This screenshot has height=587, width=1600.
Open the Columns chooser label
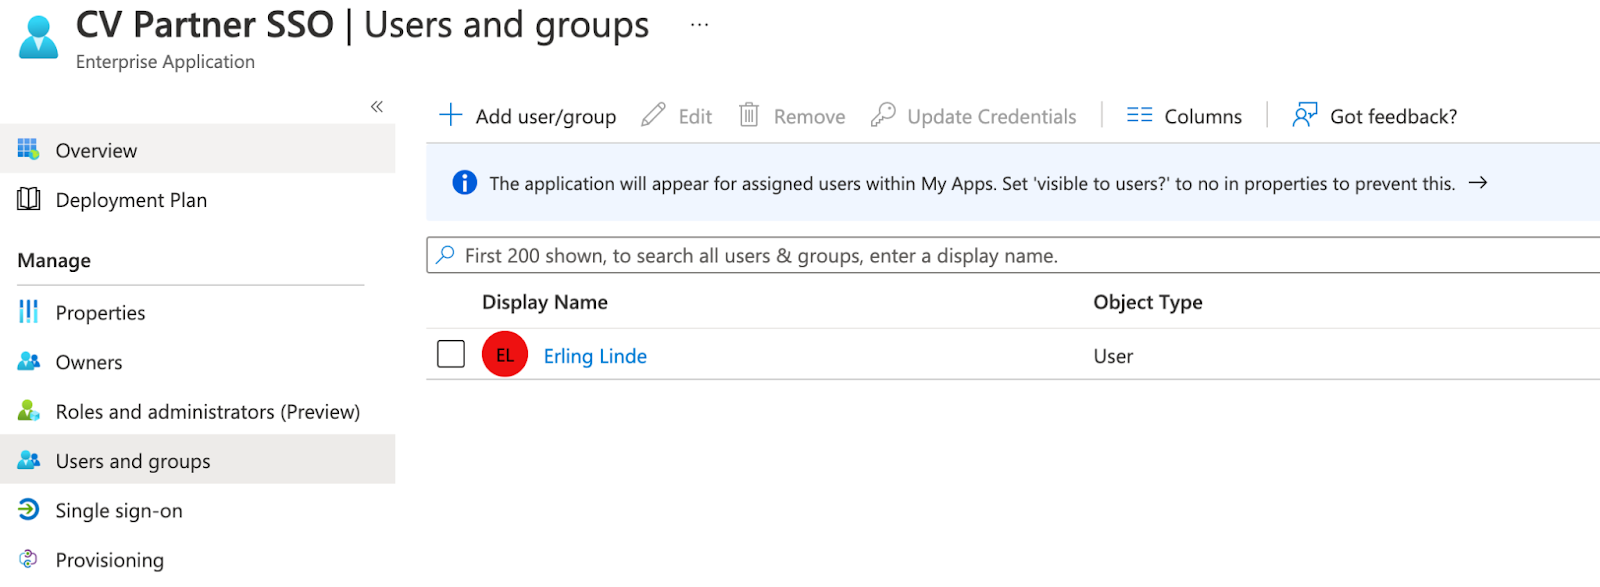tap(1203, 117)
